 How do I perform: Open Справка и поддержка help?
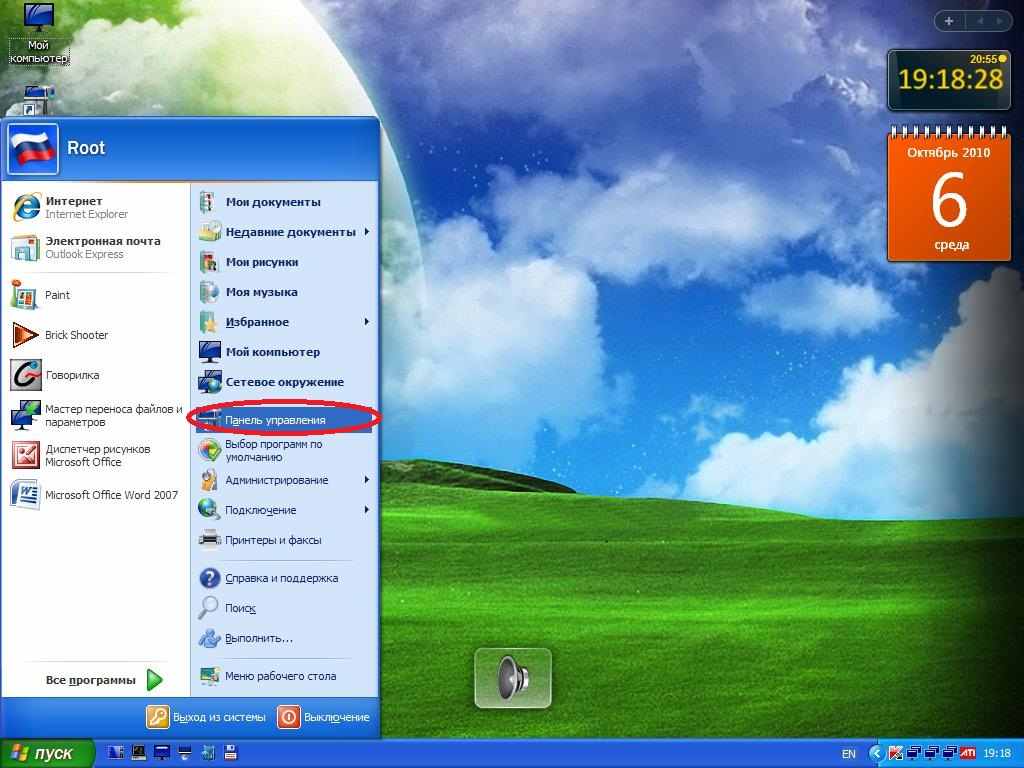click(x=285, y=578)
